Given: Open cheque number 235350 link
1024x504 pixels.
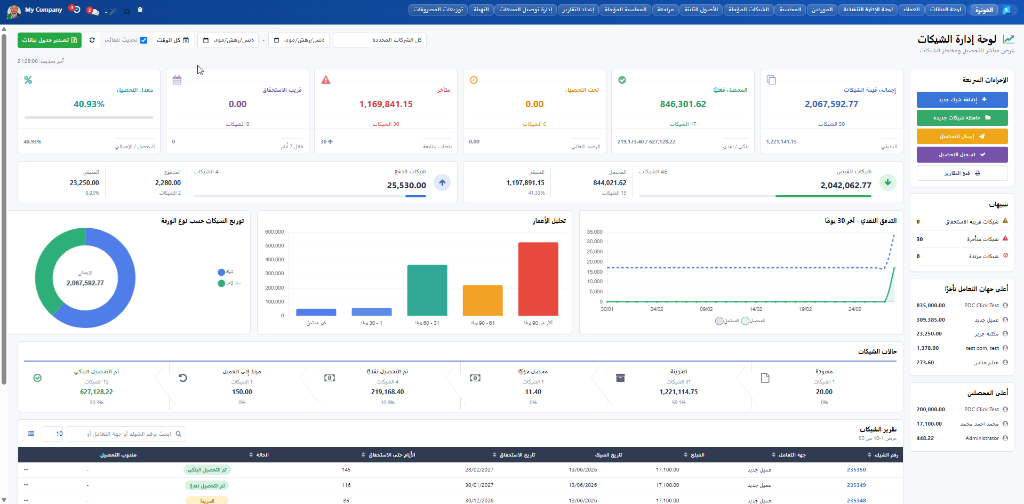Looking at the screenshot, I should (856, 469).
